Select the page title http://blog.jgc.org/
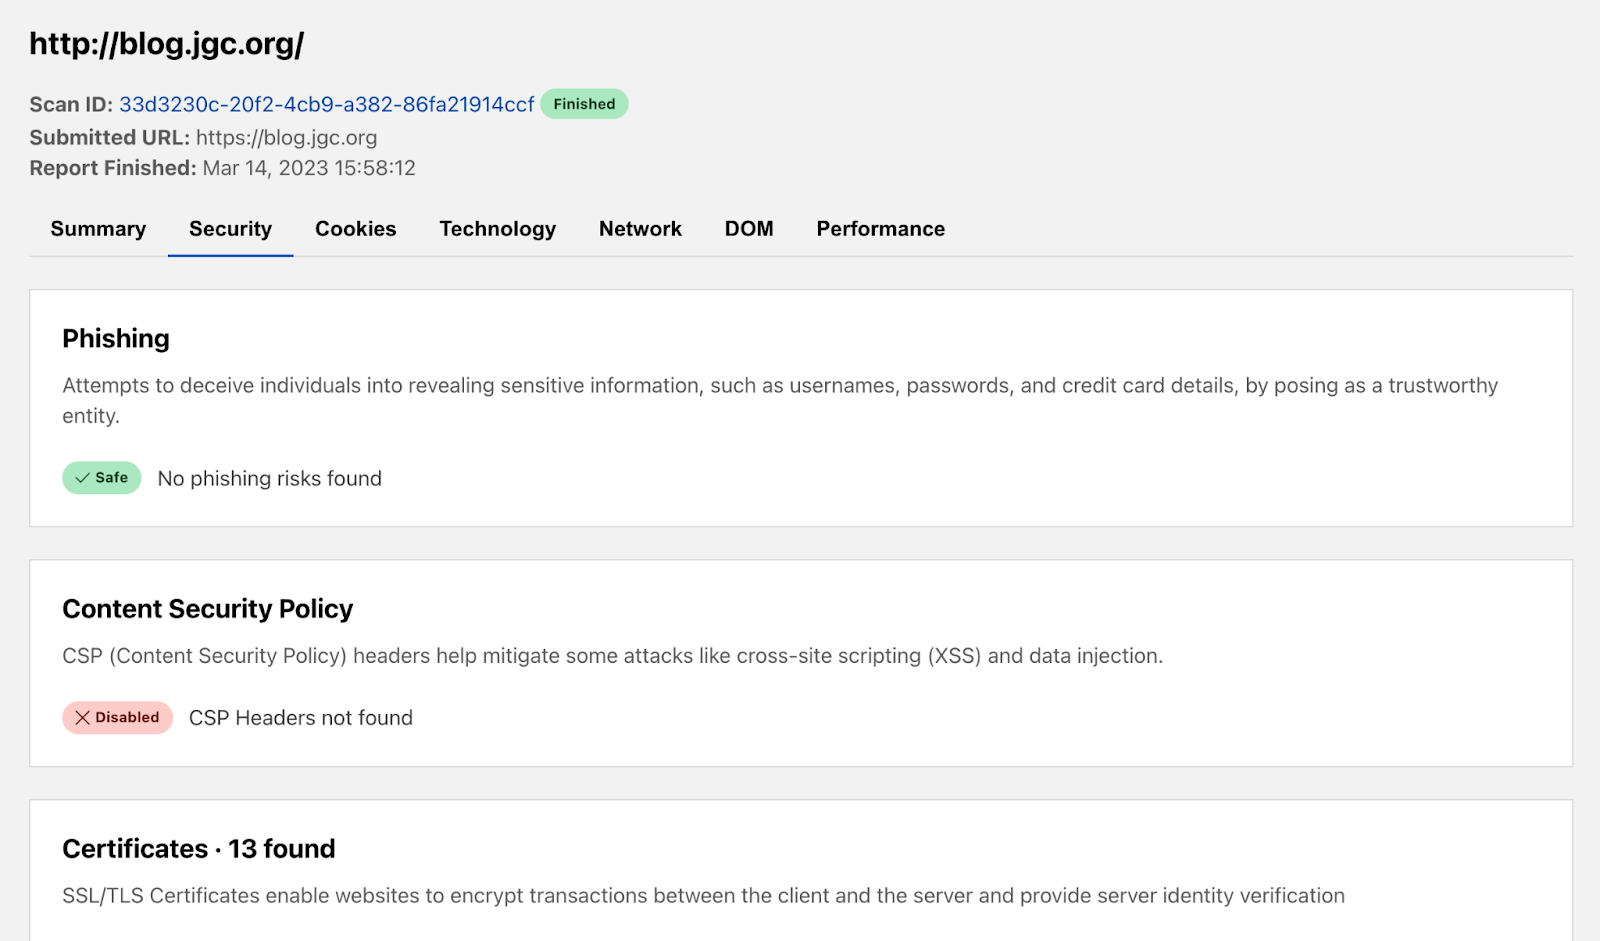This screenshot has height=941, width=1600. click(x=167, y=44)
